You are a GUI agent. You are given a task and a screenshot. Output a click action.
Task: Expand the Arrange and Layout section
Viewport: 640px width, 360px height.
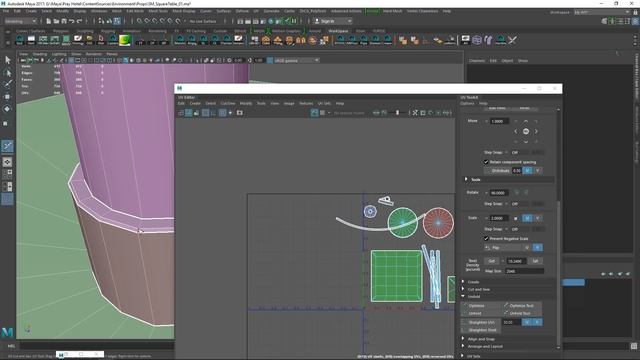click(463, 346)
